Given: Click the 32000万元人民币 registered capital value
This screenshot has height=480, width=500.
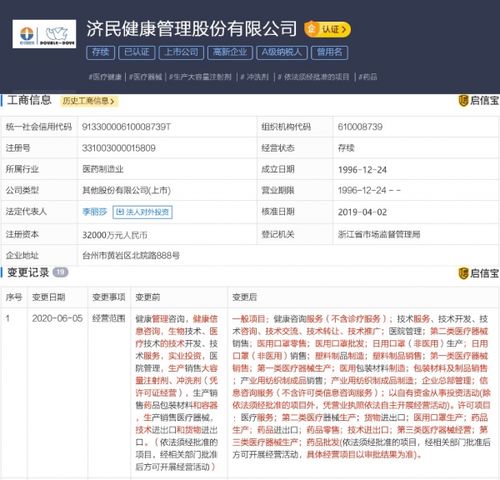Looking at the screenshot, I should click(115, 235).
